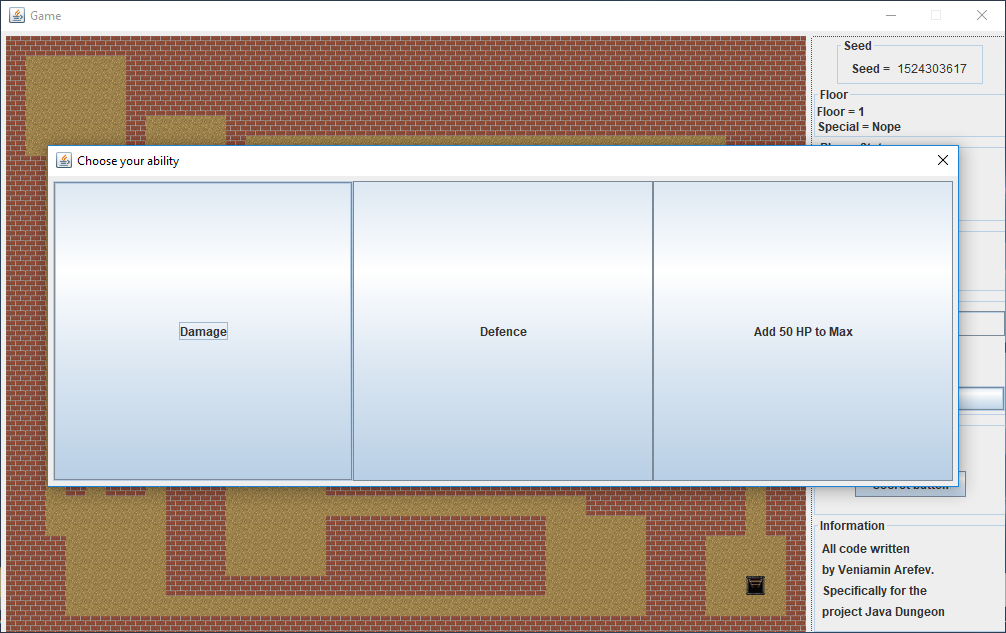Close the Choose your ability dialog
The height and width of the screenshot is (633, 1006).
(942, 160)
